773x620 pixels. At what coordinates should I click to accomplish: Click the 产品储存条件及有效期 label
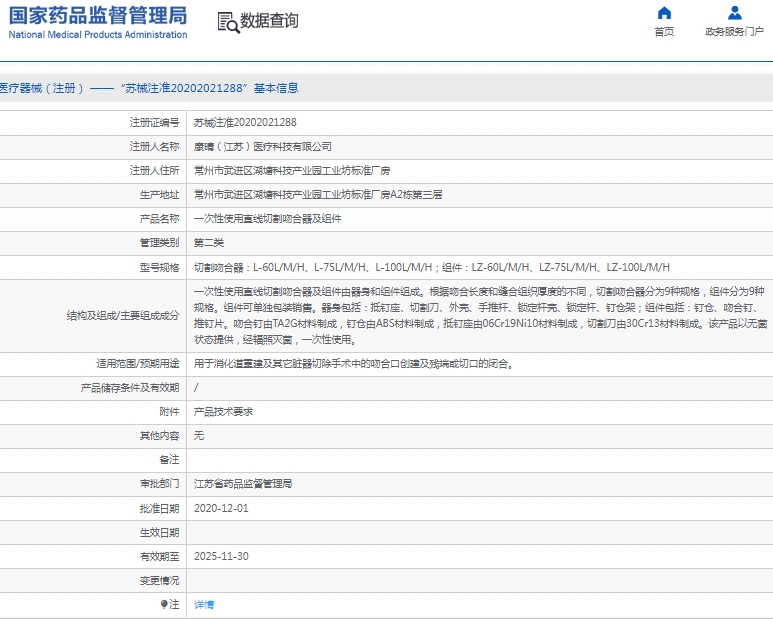130,388
